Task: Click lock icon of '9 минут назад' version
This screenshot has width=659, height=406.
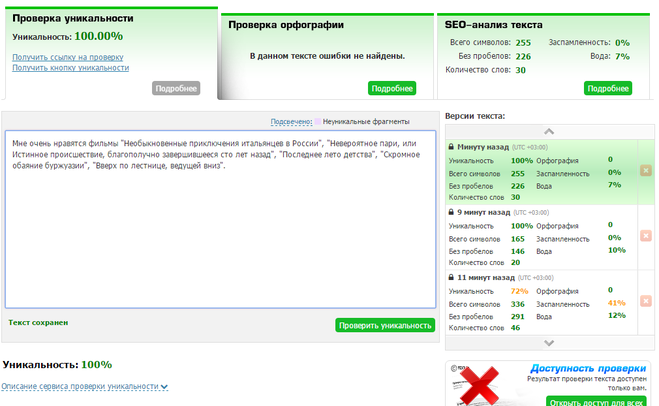Action: (451, 212)
